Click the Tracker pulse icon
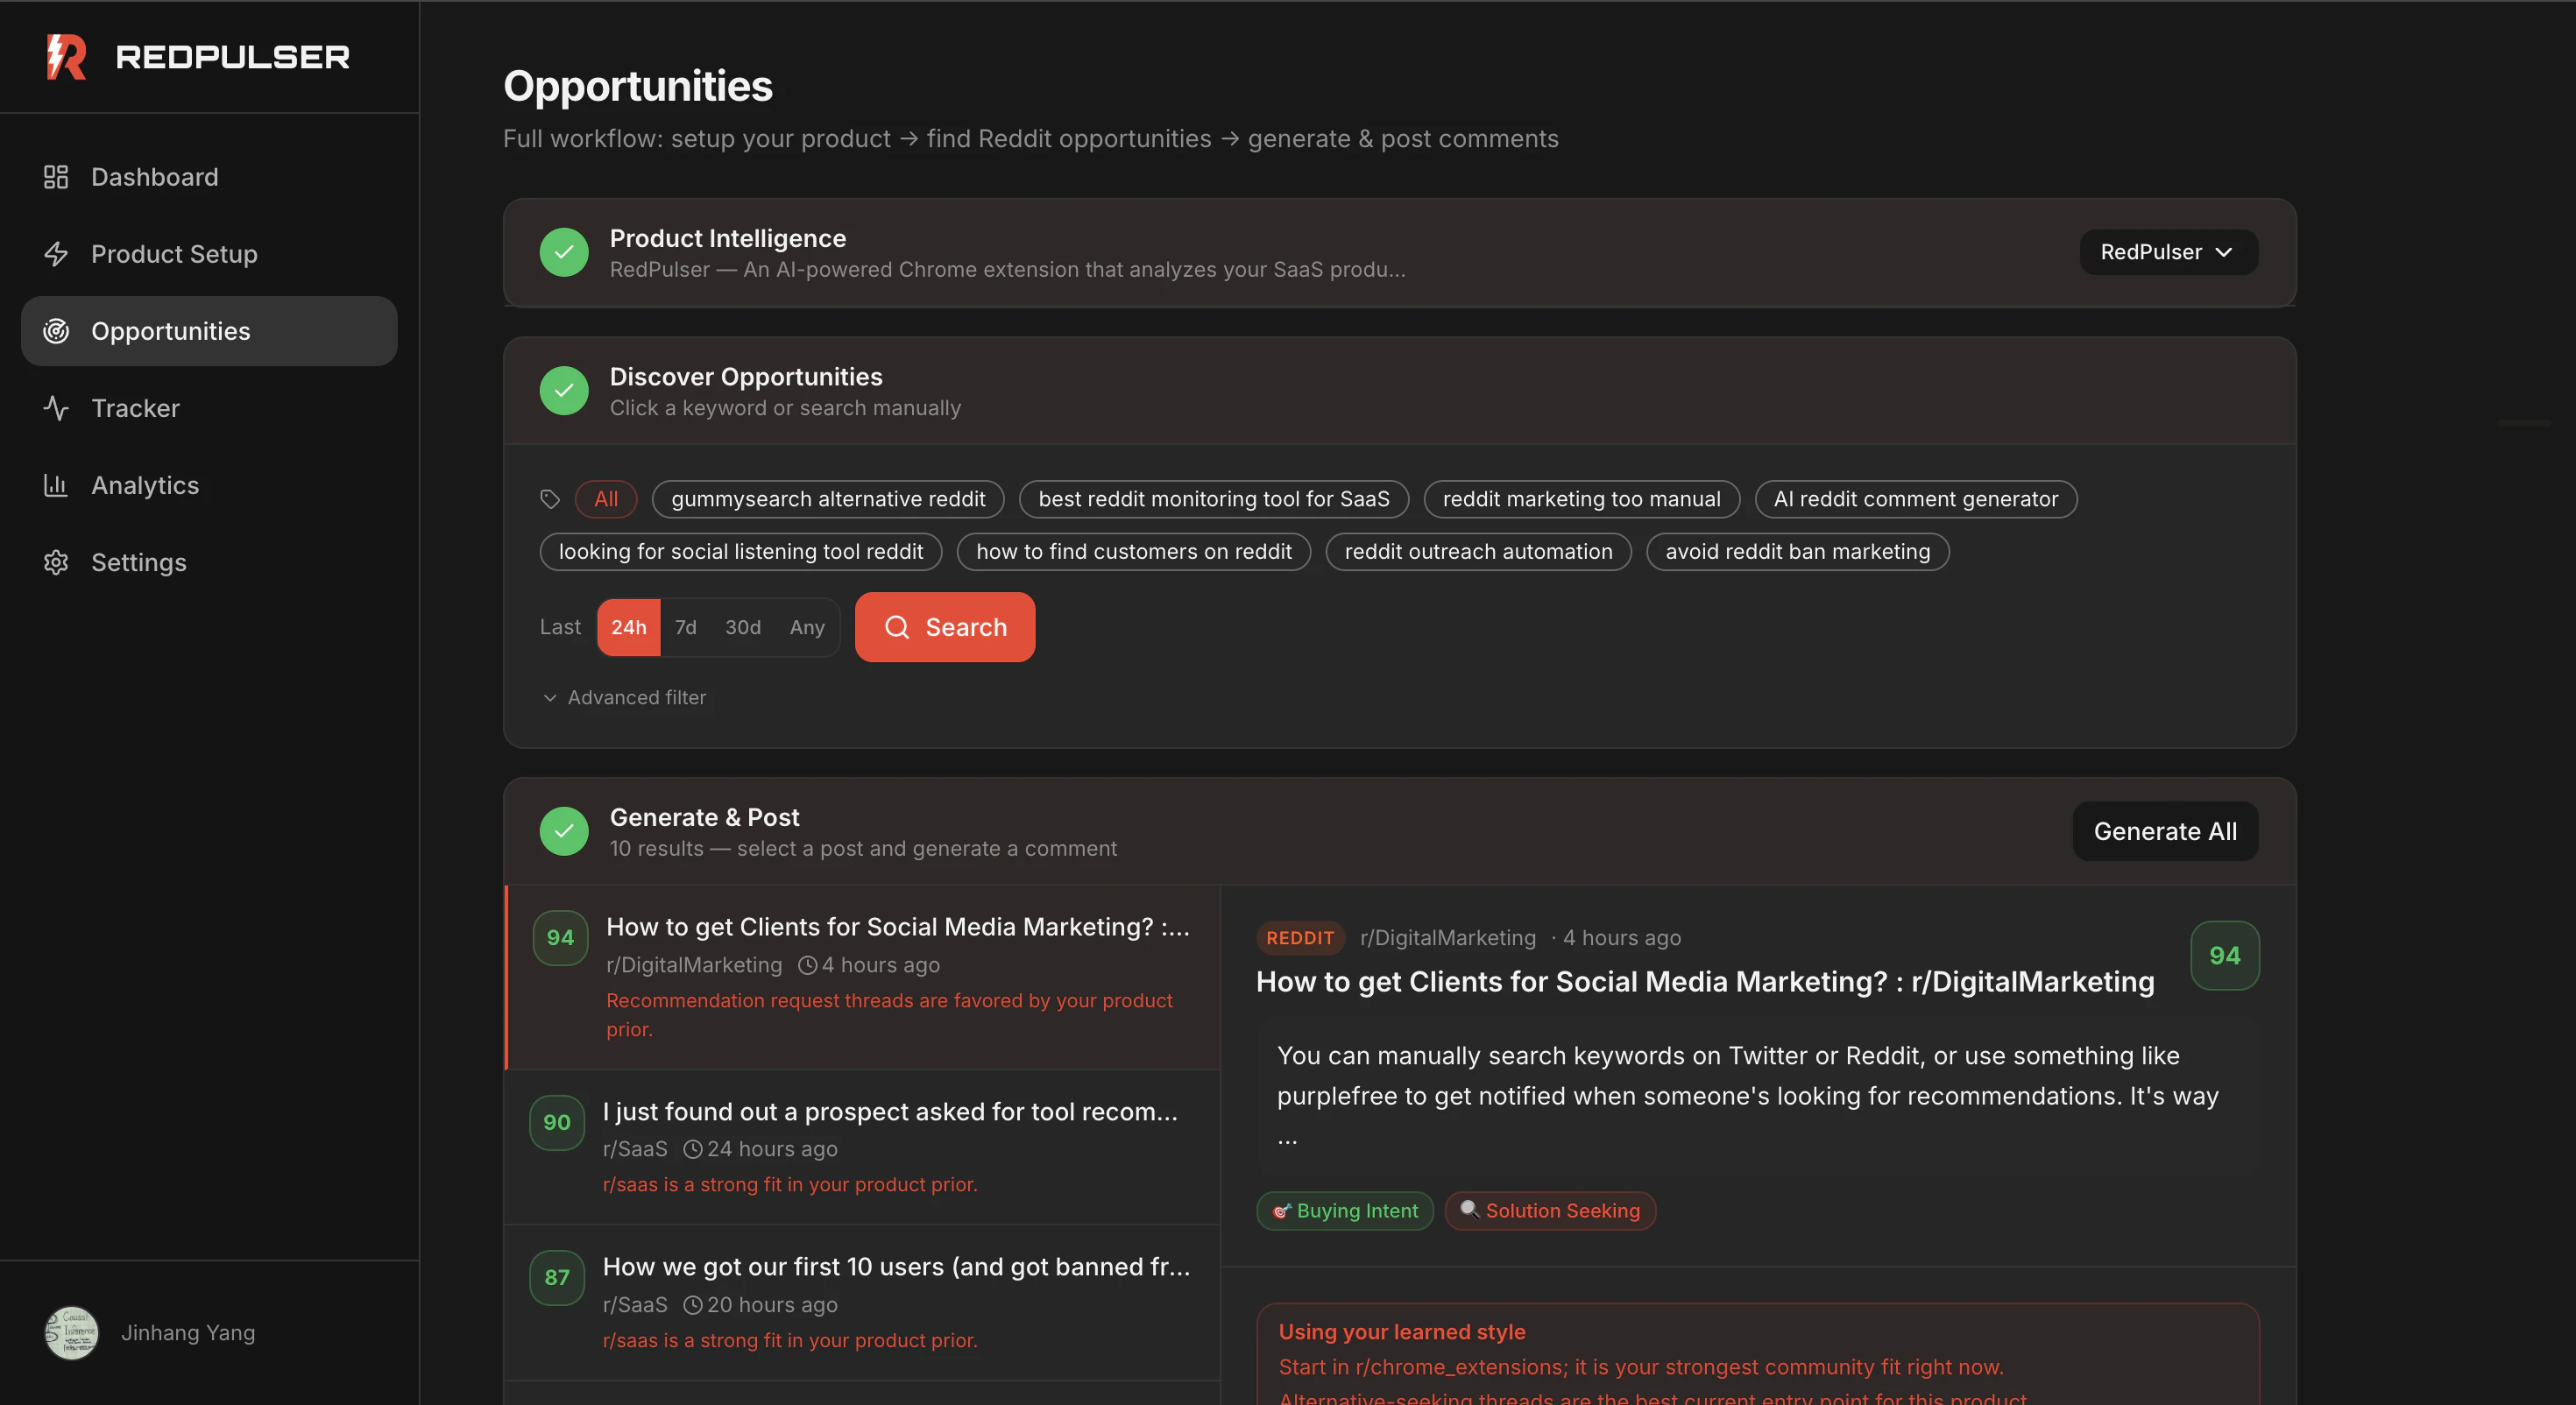The height and width of the screenshot is (1405, 2576). (x=56, y=408)
